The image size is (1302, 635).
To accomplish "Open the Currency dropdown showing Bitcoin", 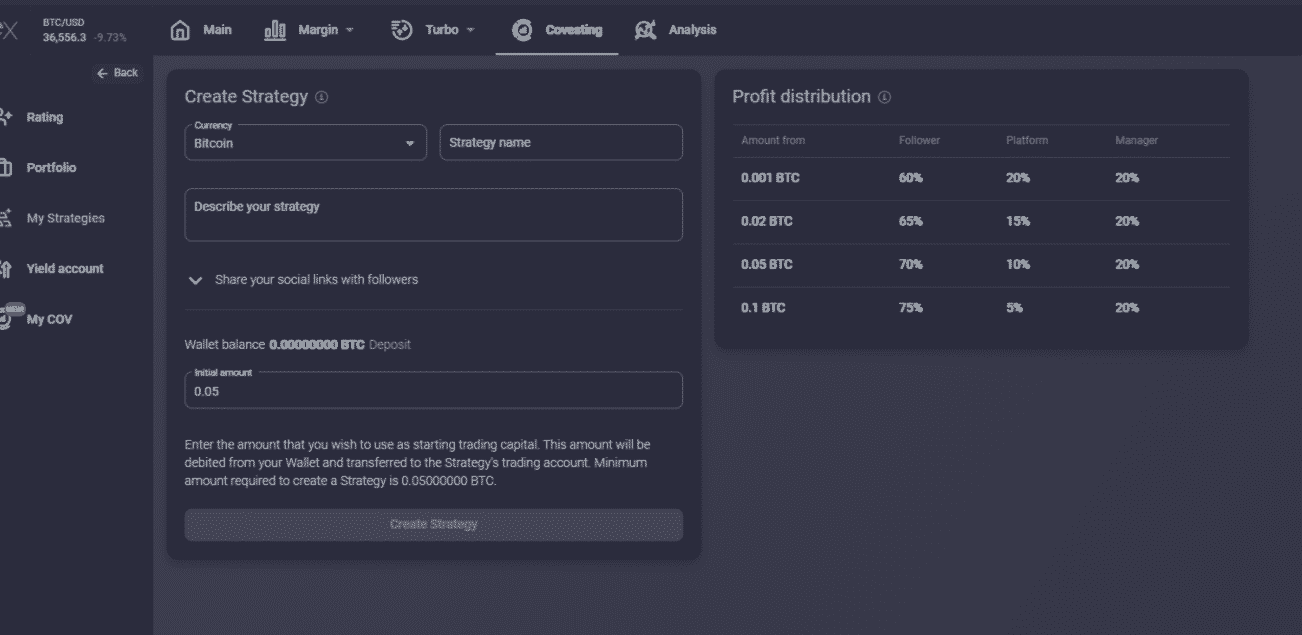I will point(305,143).
